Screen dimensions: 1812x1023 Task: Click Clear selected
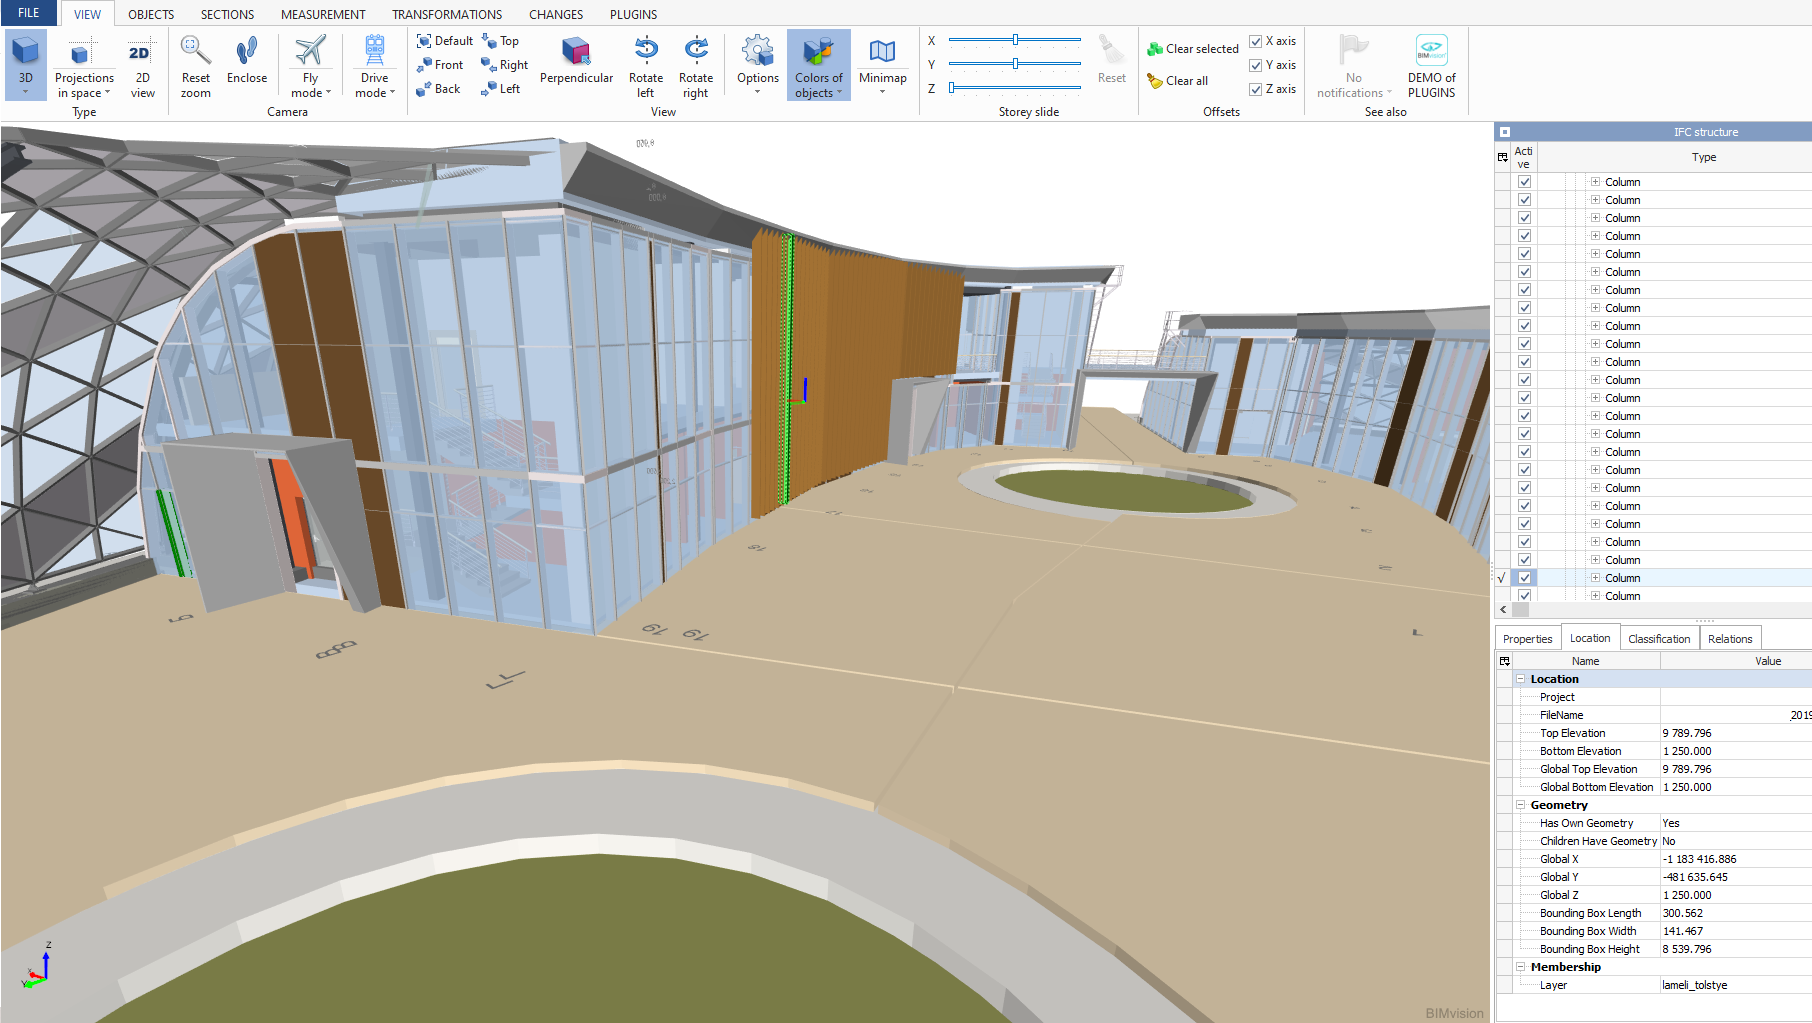coord(1192,49)
